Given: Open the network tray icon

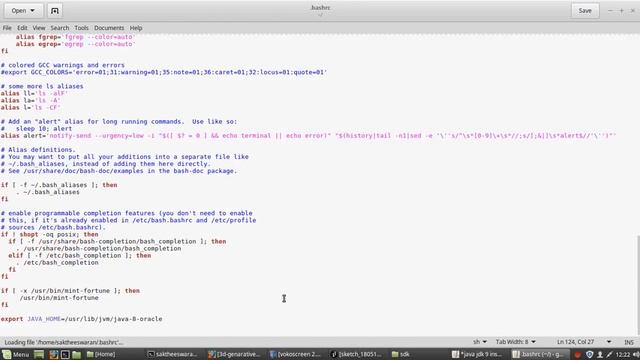Looking at the screenshot, I should [609, 354].
